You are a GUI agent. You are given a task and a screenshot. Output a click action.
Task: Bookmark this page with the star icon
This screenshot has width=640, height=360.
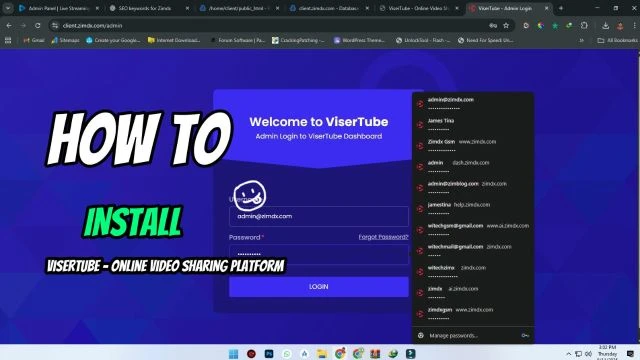[506, 25]
